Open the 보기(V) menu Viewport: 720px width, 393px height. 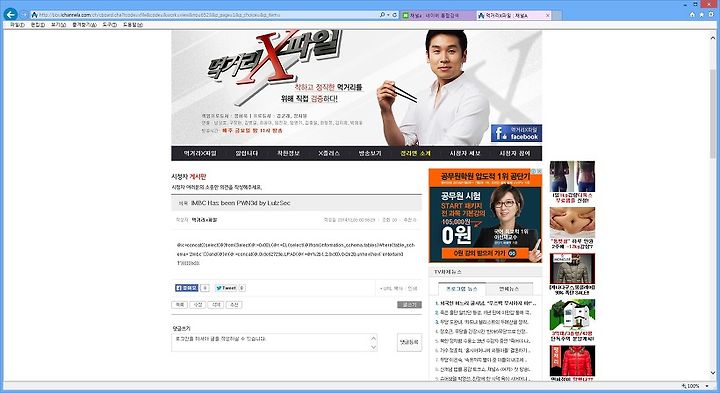click(58, 25)
